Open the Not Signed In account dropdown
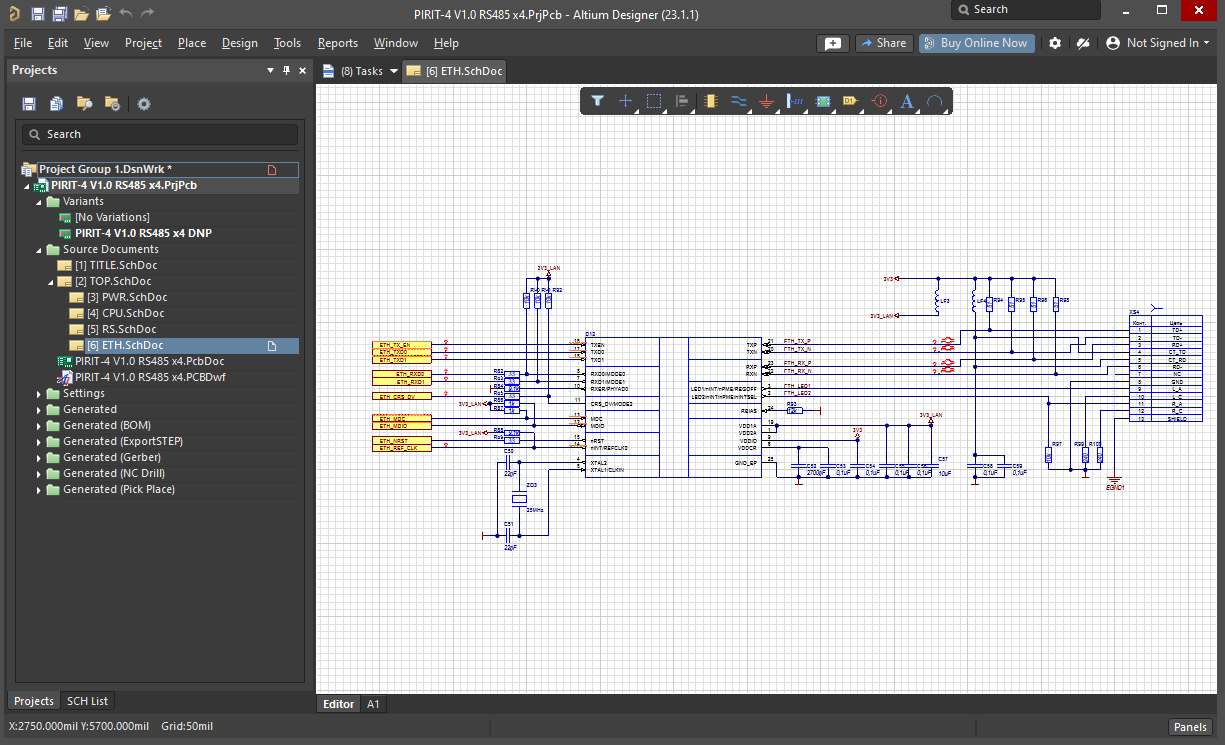Screen dimensions: 1225x745 point(1158,43)
